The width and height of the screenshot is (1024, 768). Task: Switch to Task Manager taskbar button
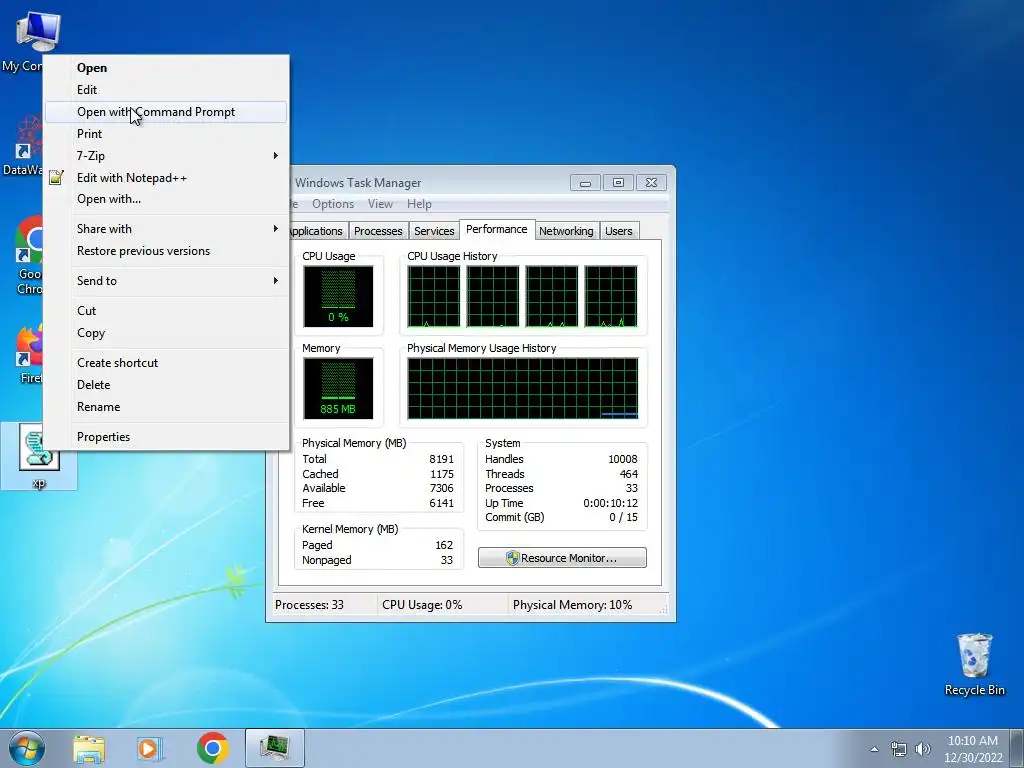275,748
